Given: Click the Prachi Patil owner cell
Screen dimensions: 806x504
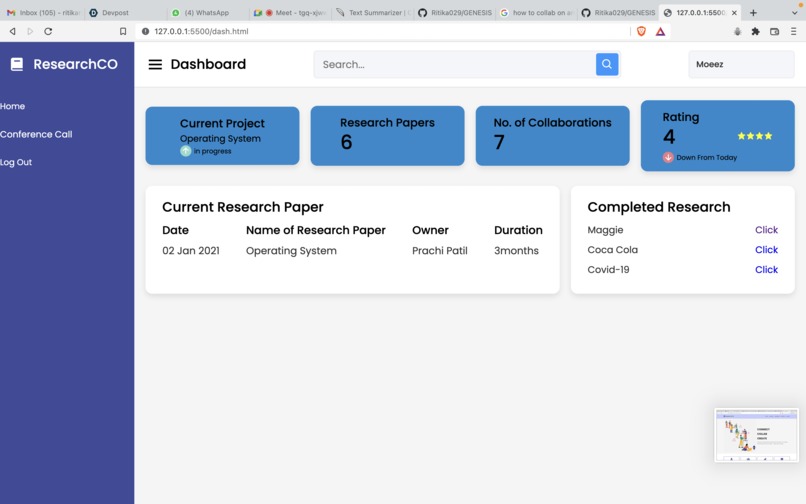Looking at the screenshot, I should coord(439,251).
